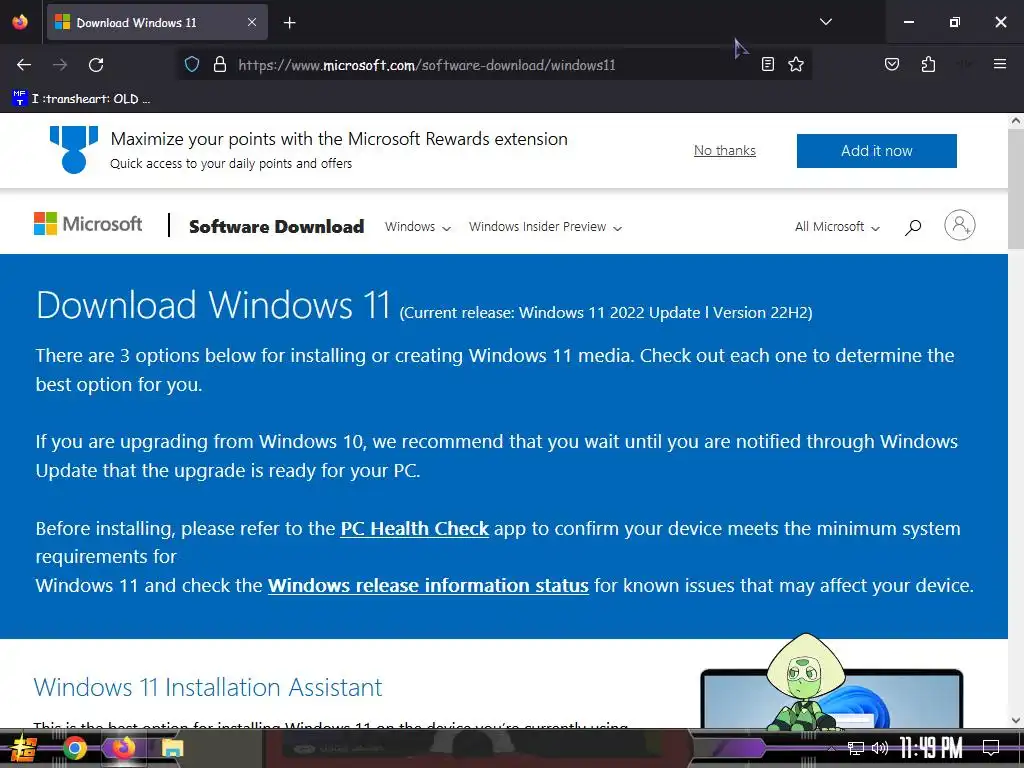The height and width of the screenshot is (768, 1024).
Task: List all tabs dropdown arrow
Action: (825, 22)
